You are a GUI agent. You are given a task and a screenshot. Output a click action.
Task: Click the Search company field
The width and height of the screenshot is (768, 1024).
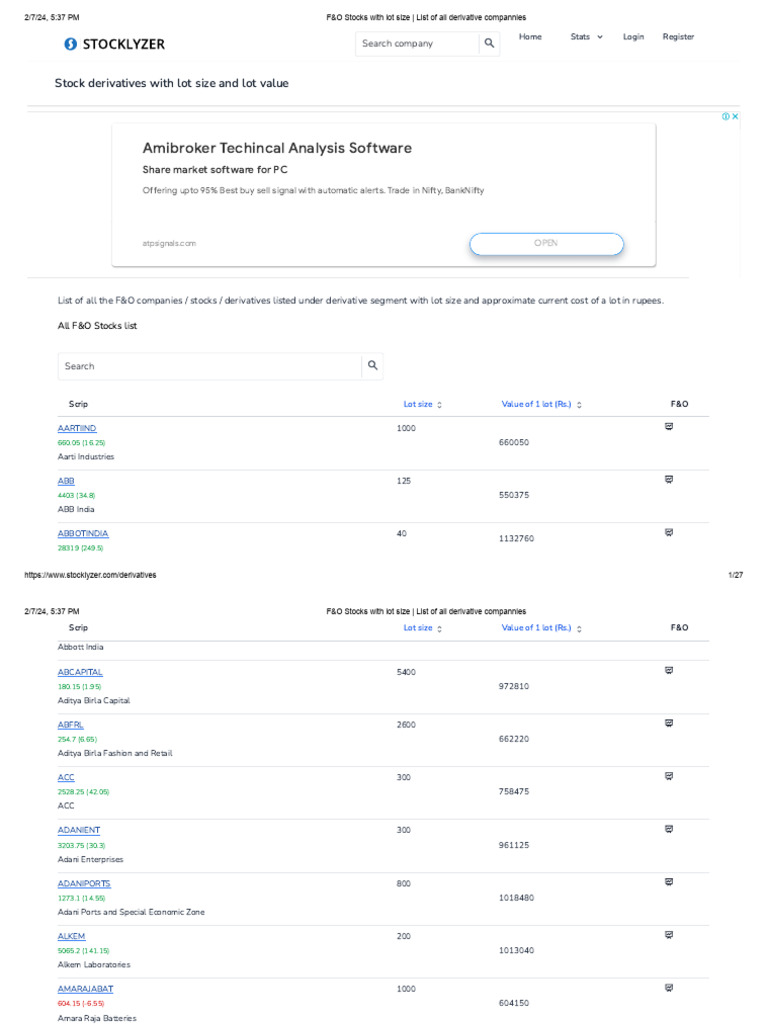(x=416, y=44)
